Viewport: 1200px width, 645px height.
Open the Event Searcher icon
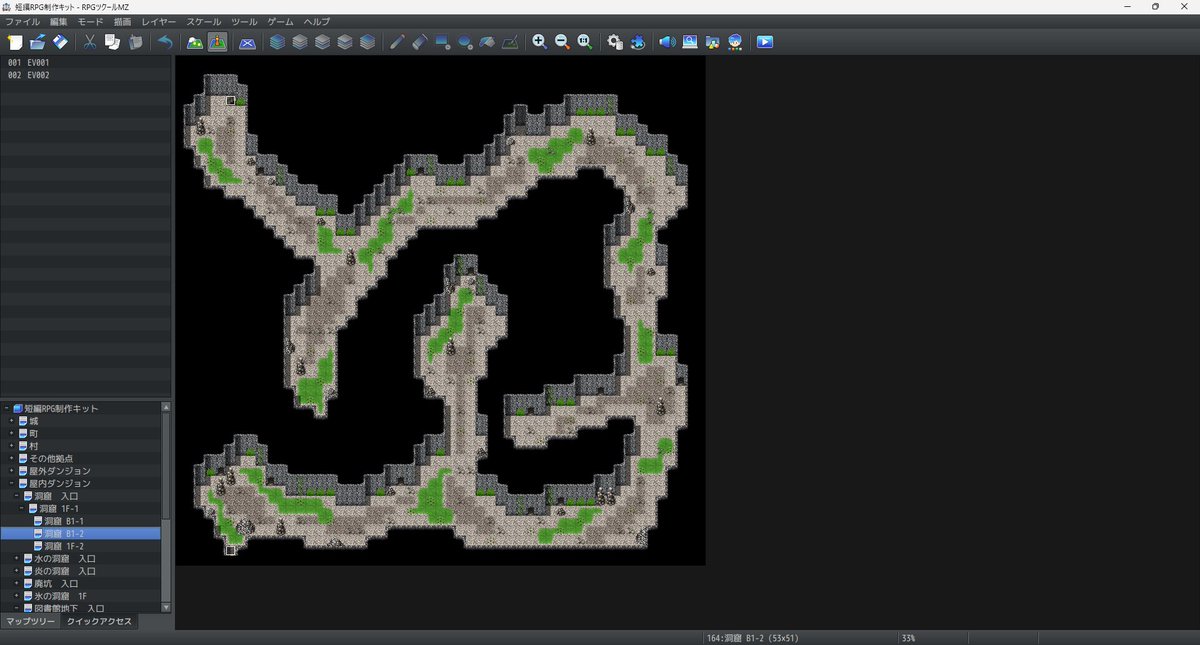tap(690, 42)
